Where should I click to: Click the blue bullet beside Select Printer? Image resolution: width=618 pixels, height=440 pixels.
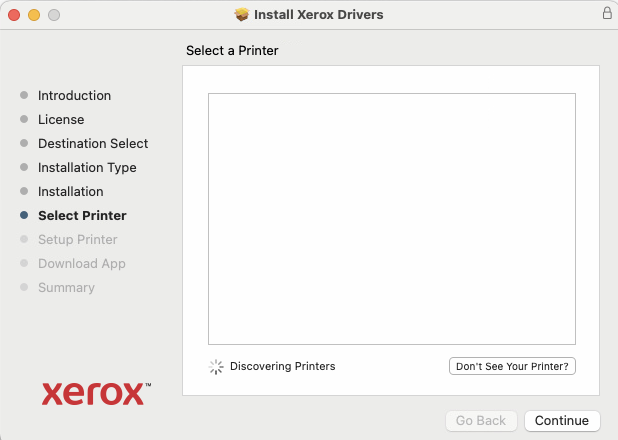[24, 215]
